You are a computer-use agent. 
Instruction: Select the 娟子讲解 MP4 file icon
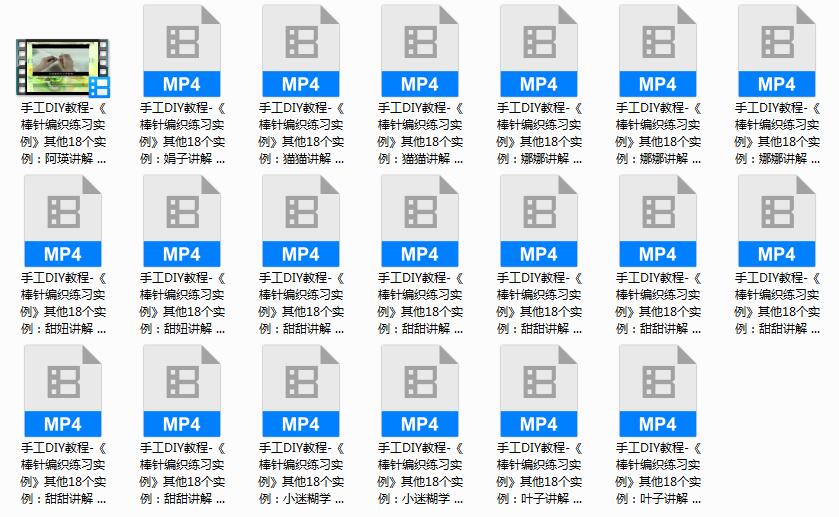click(x=182, y=52)
